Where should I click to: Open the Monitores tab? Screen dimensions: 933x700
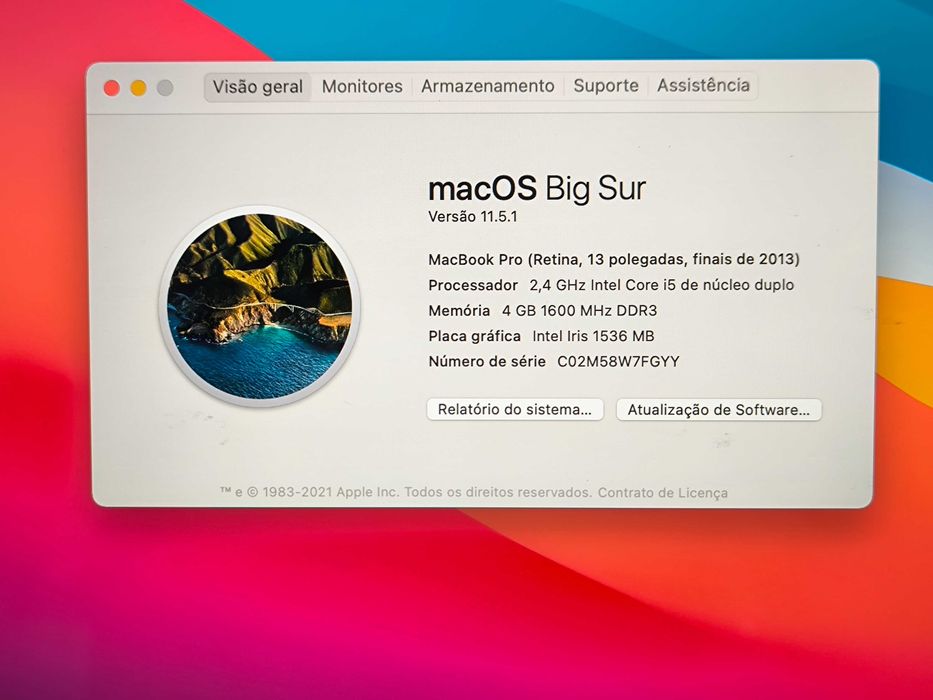[362, 86]
